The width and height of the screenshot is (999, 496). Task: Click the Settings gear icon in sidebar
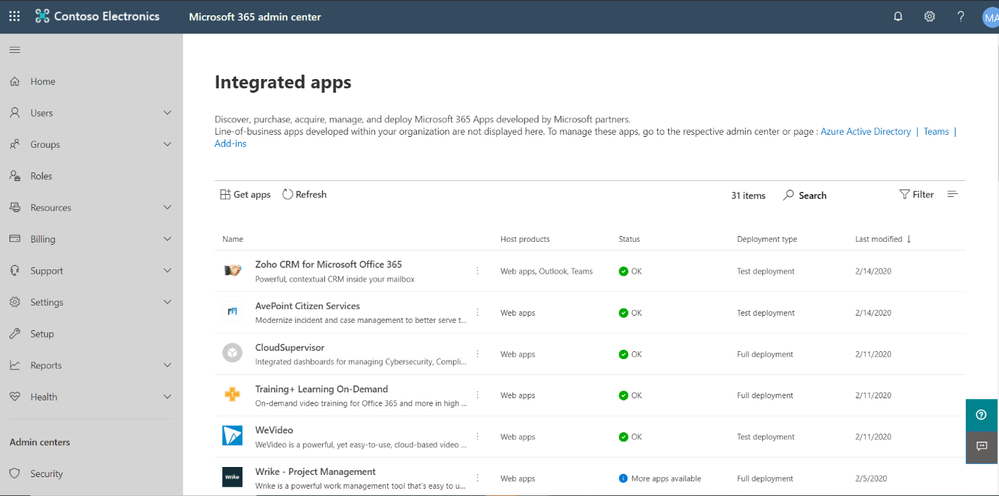15,302
